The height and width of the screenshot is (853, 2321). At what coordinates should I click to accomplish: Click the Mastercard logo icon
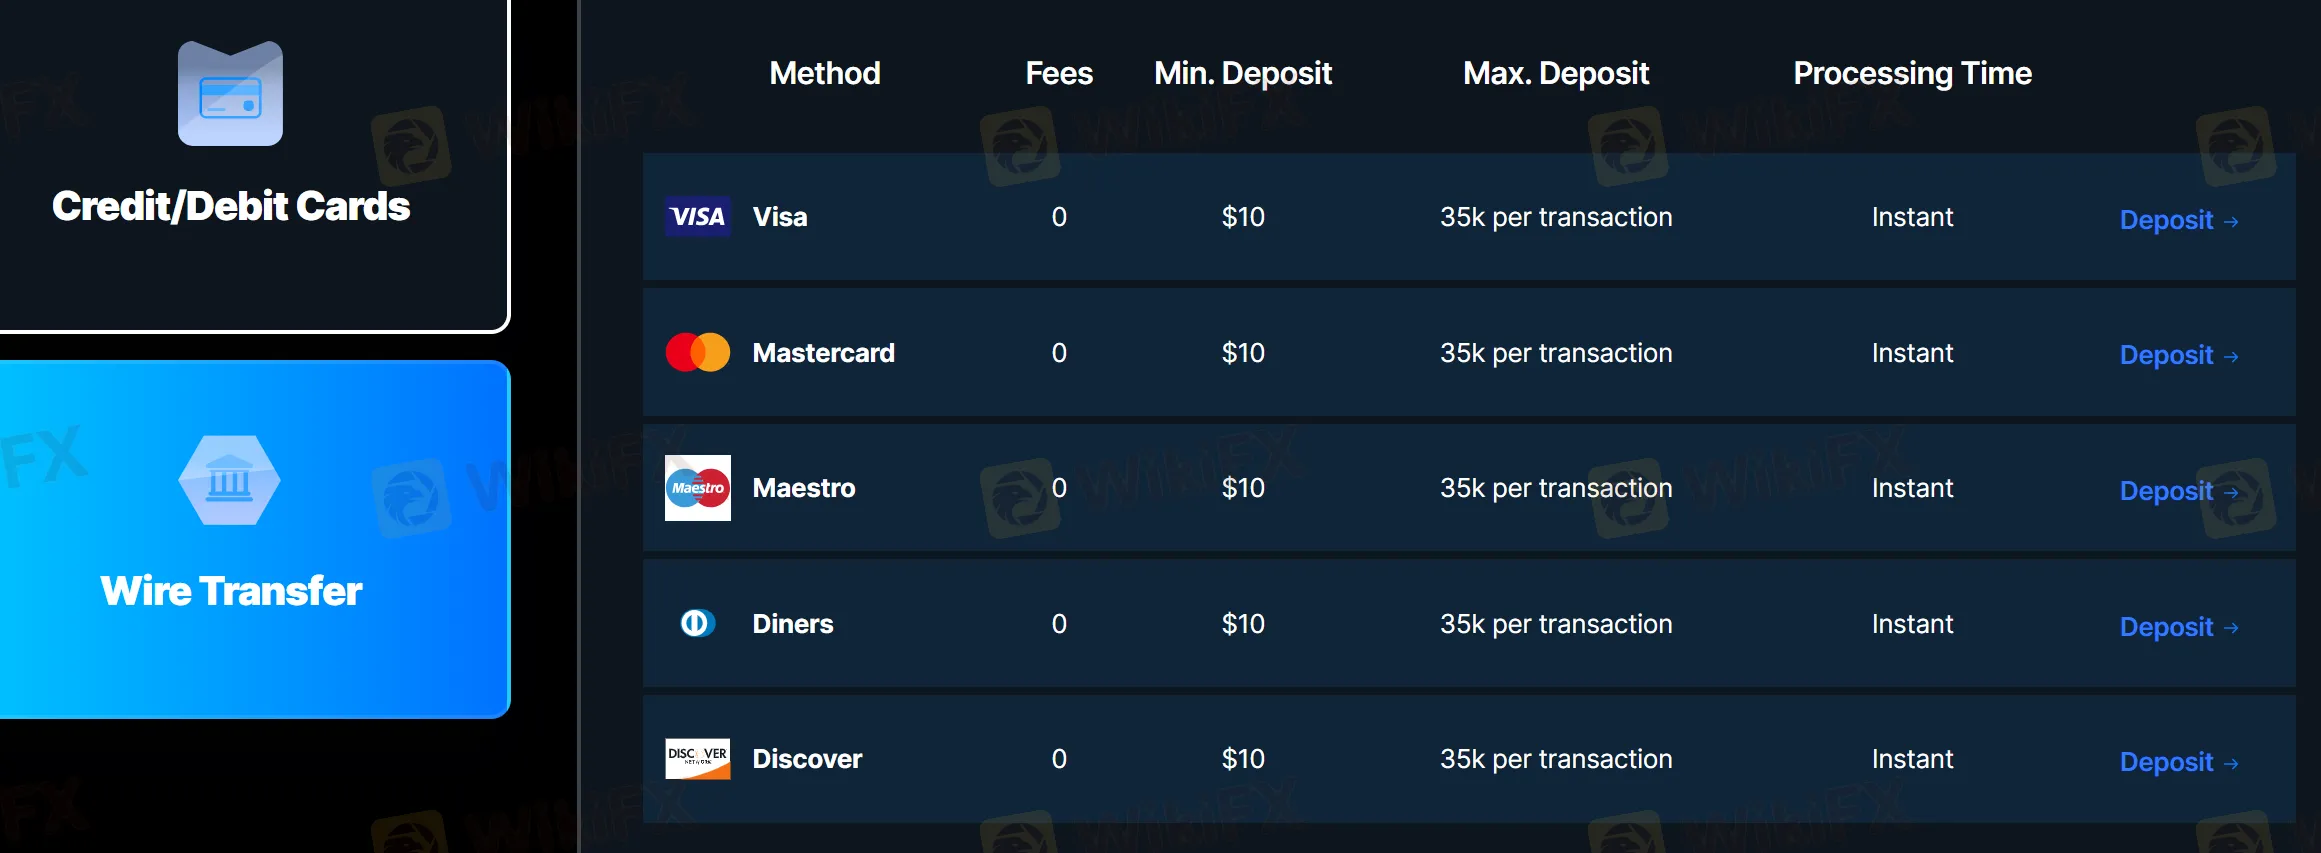[697, 352]
